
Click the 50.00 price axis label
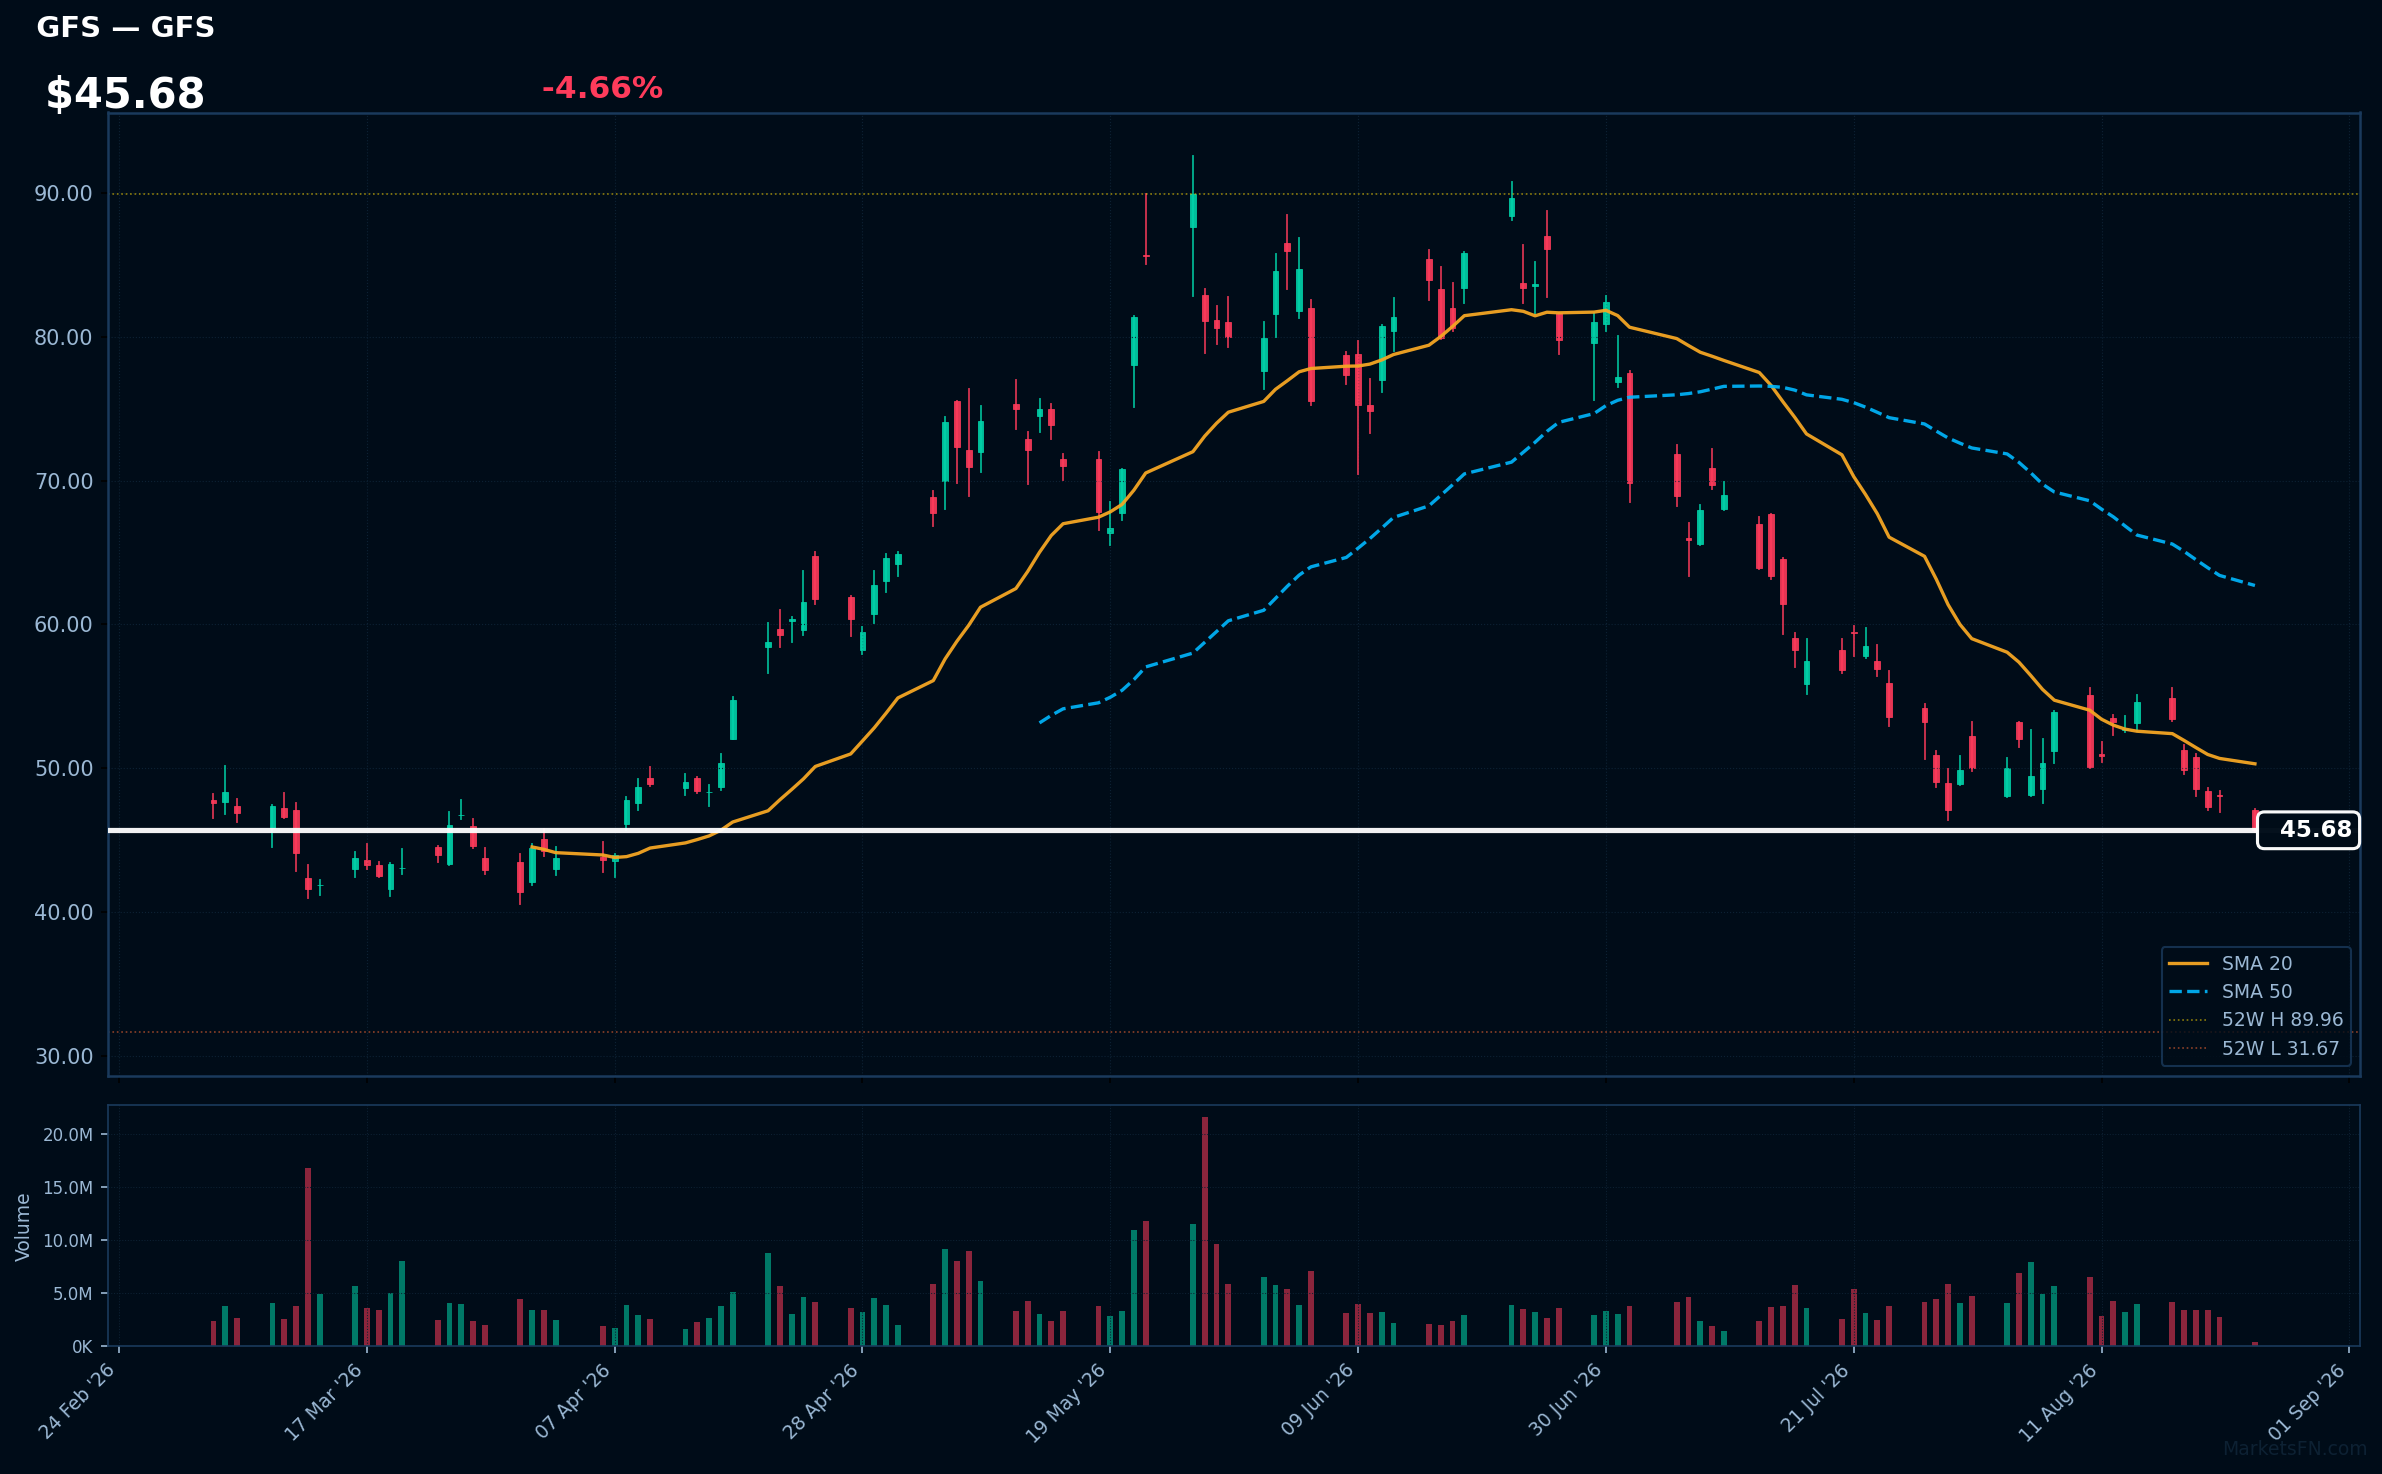[x=63, y=769]
